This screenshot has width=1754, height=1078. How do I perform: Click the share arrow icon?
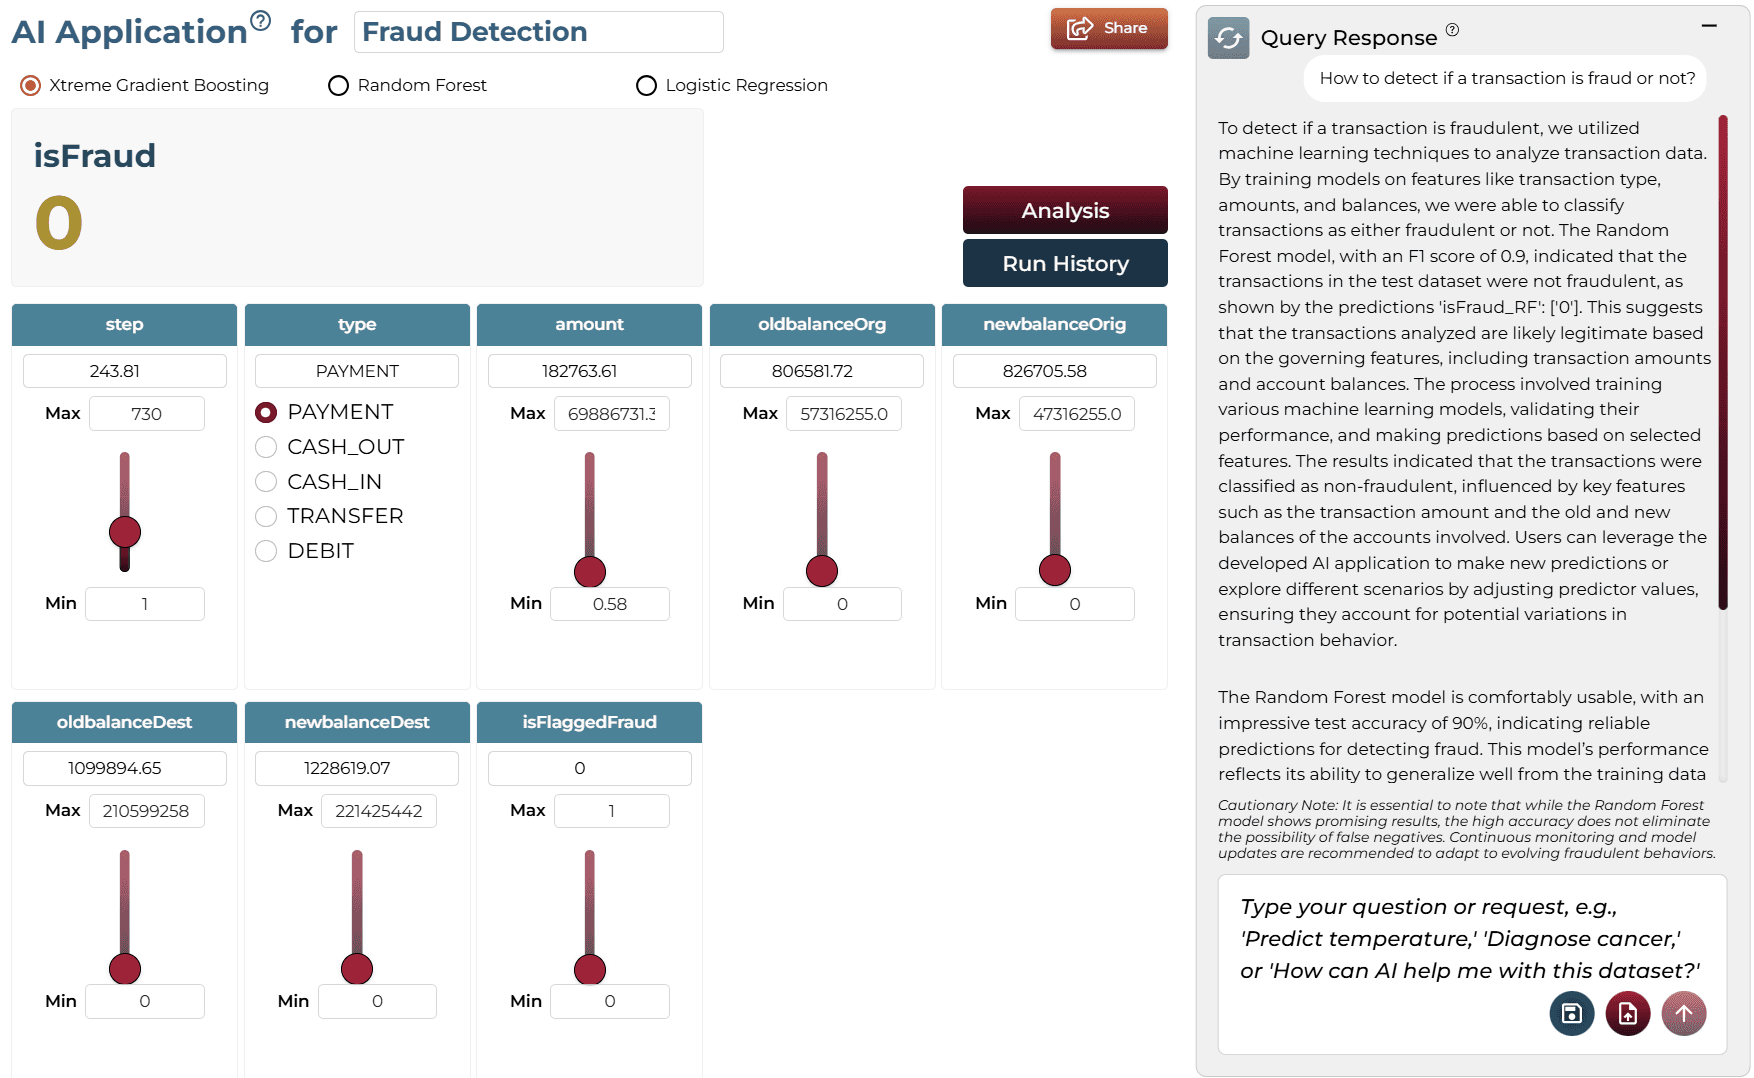1080,28
